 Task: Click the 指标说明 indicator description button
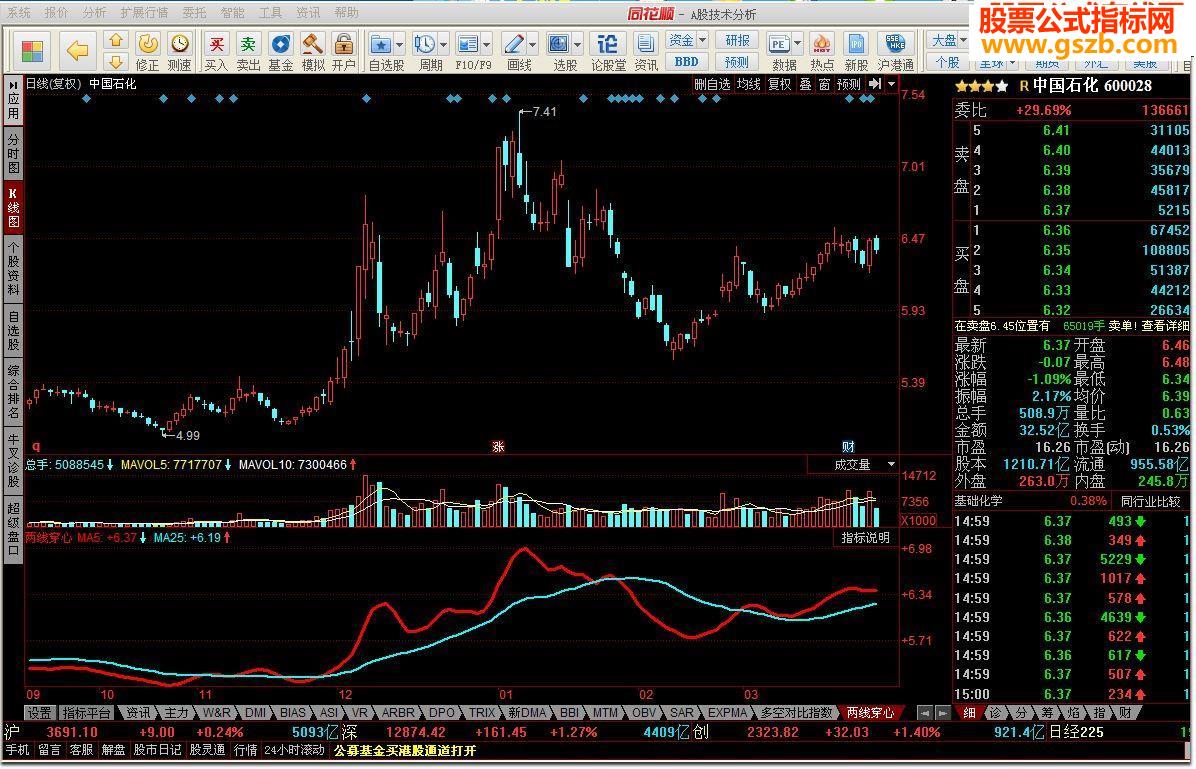(x=866, y=538)
